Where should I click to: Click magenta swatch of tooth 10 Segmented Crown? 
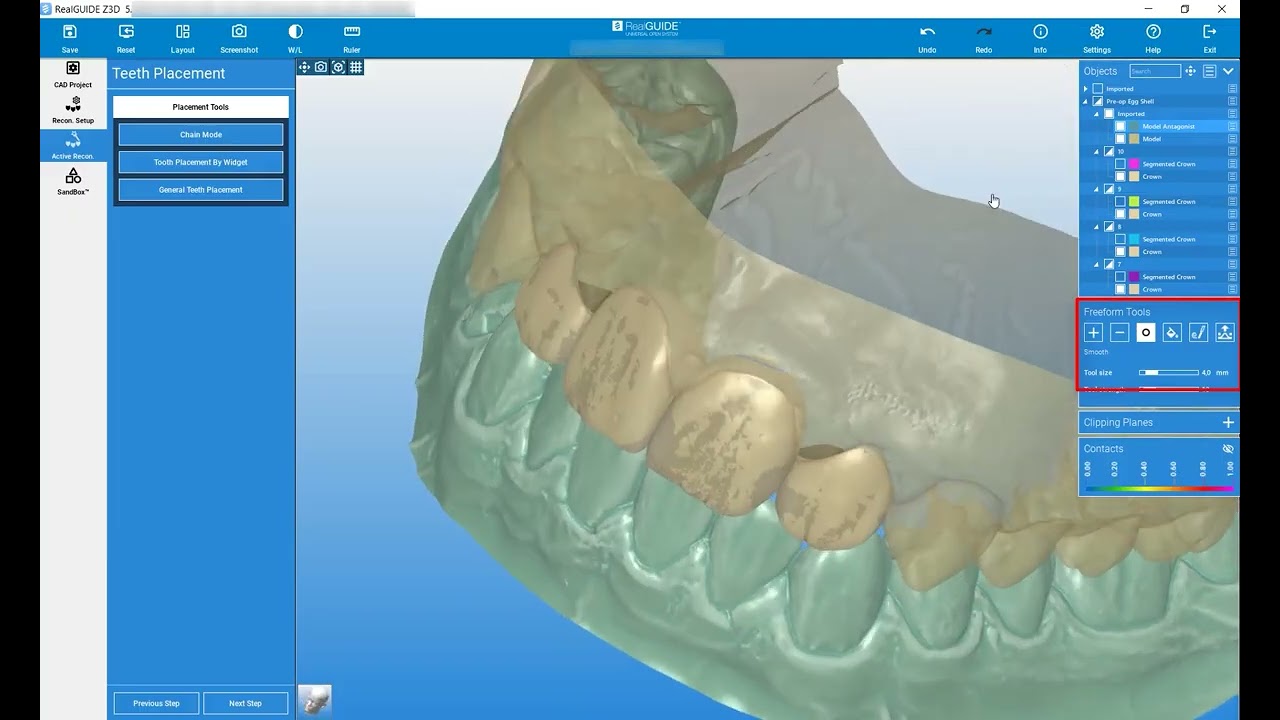click(1134, 164)
